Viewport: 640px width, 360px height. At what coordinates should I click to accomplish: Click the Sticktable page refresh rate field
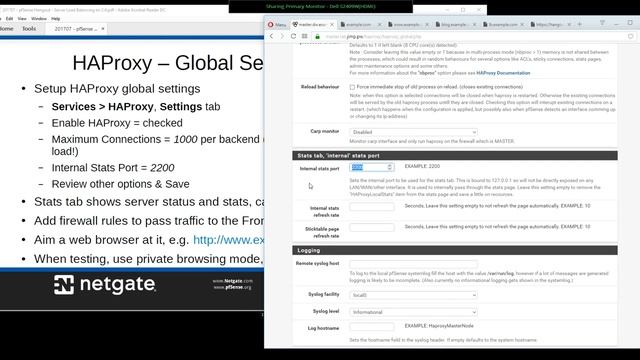[372, 227]
